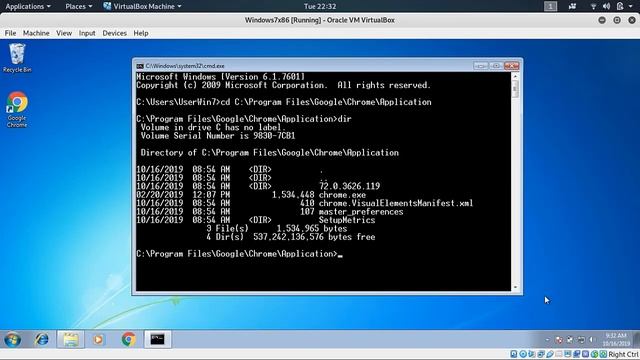Image resolution: width=640 pixels, height=360 pixels.
Task: Open the Tue 22:32 clock calendar
Action: point(320,6)
